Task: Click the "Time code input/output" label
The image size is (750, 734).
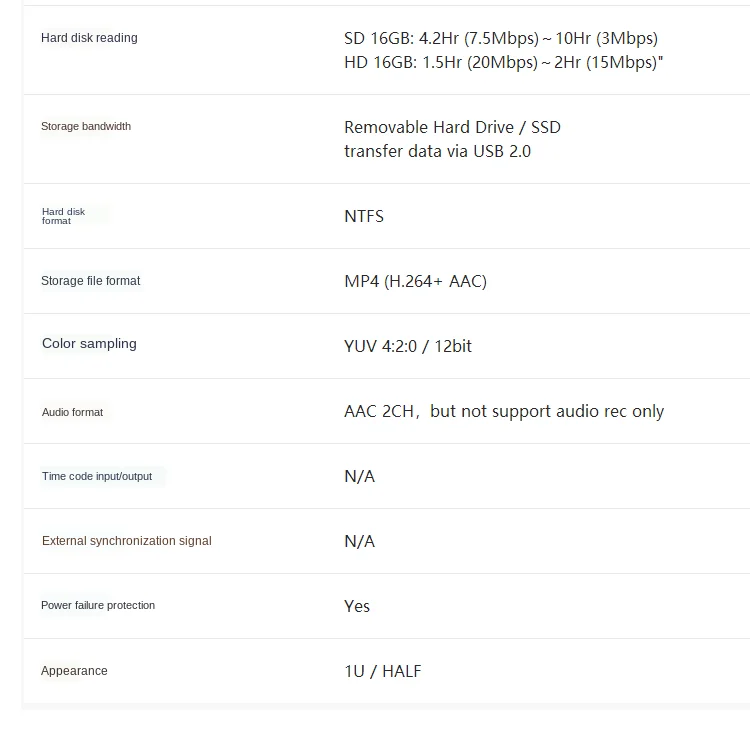Action: 97,476
